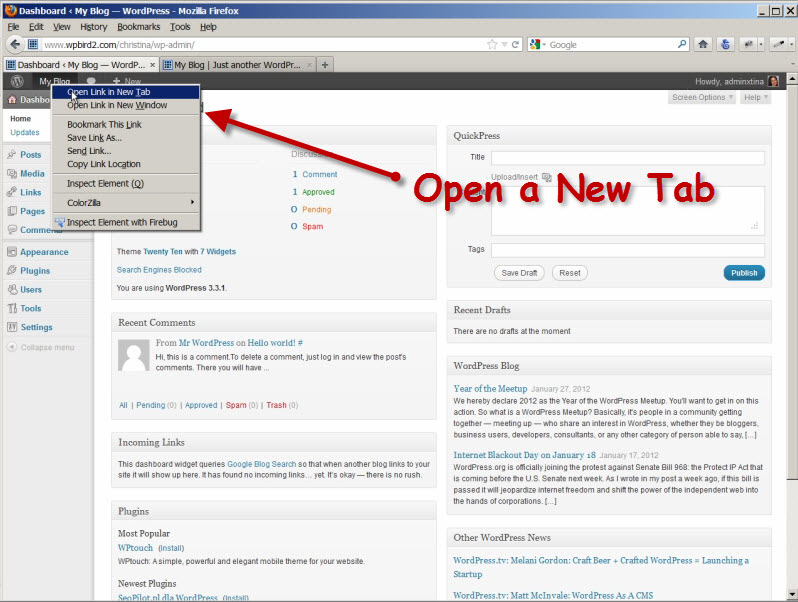Open a new browser tab with plus

[325, 65]
